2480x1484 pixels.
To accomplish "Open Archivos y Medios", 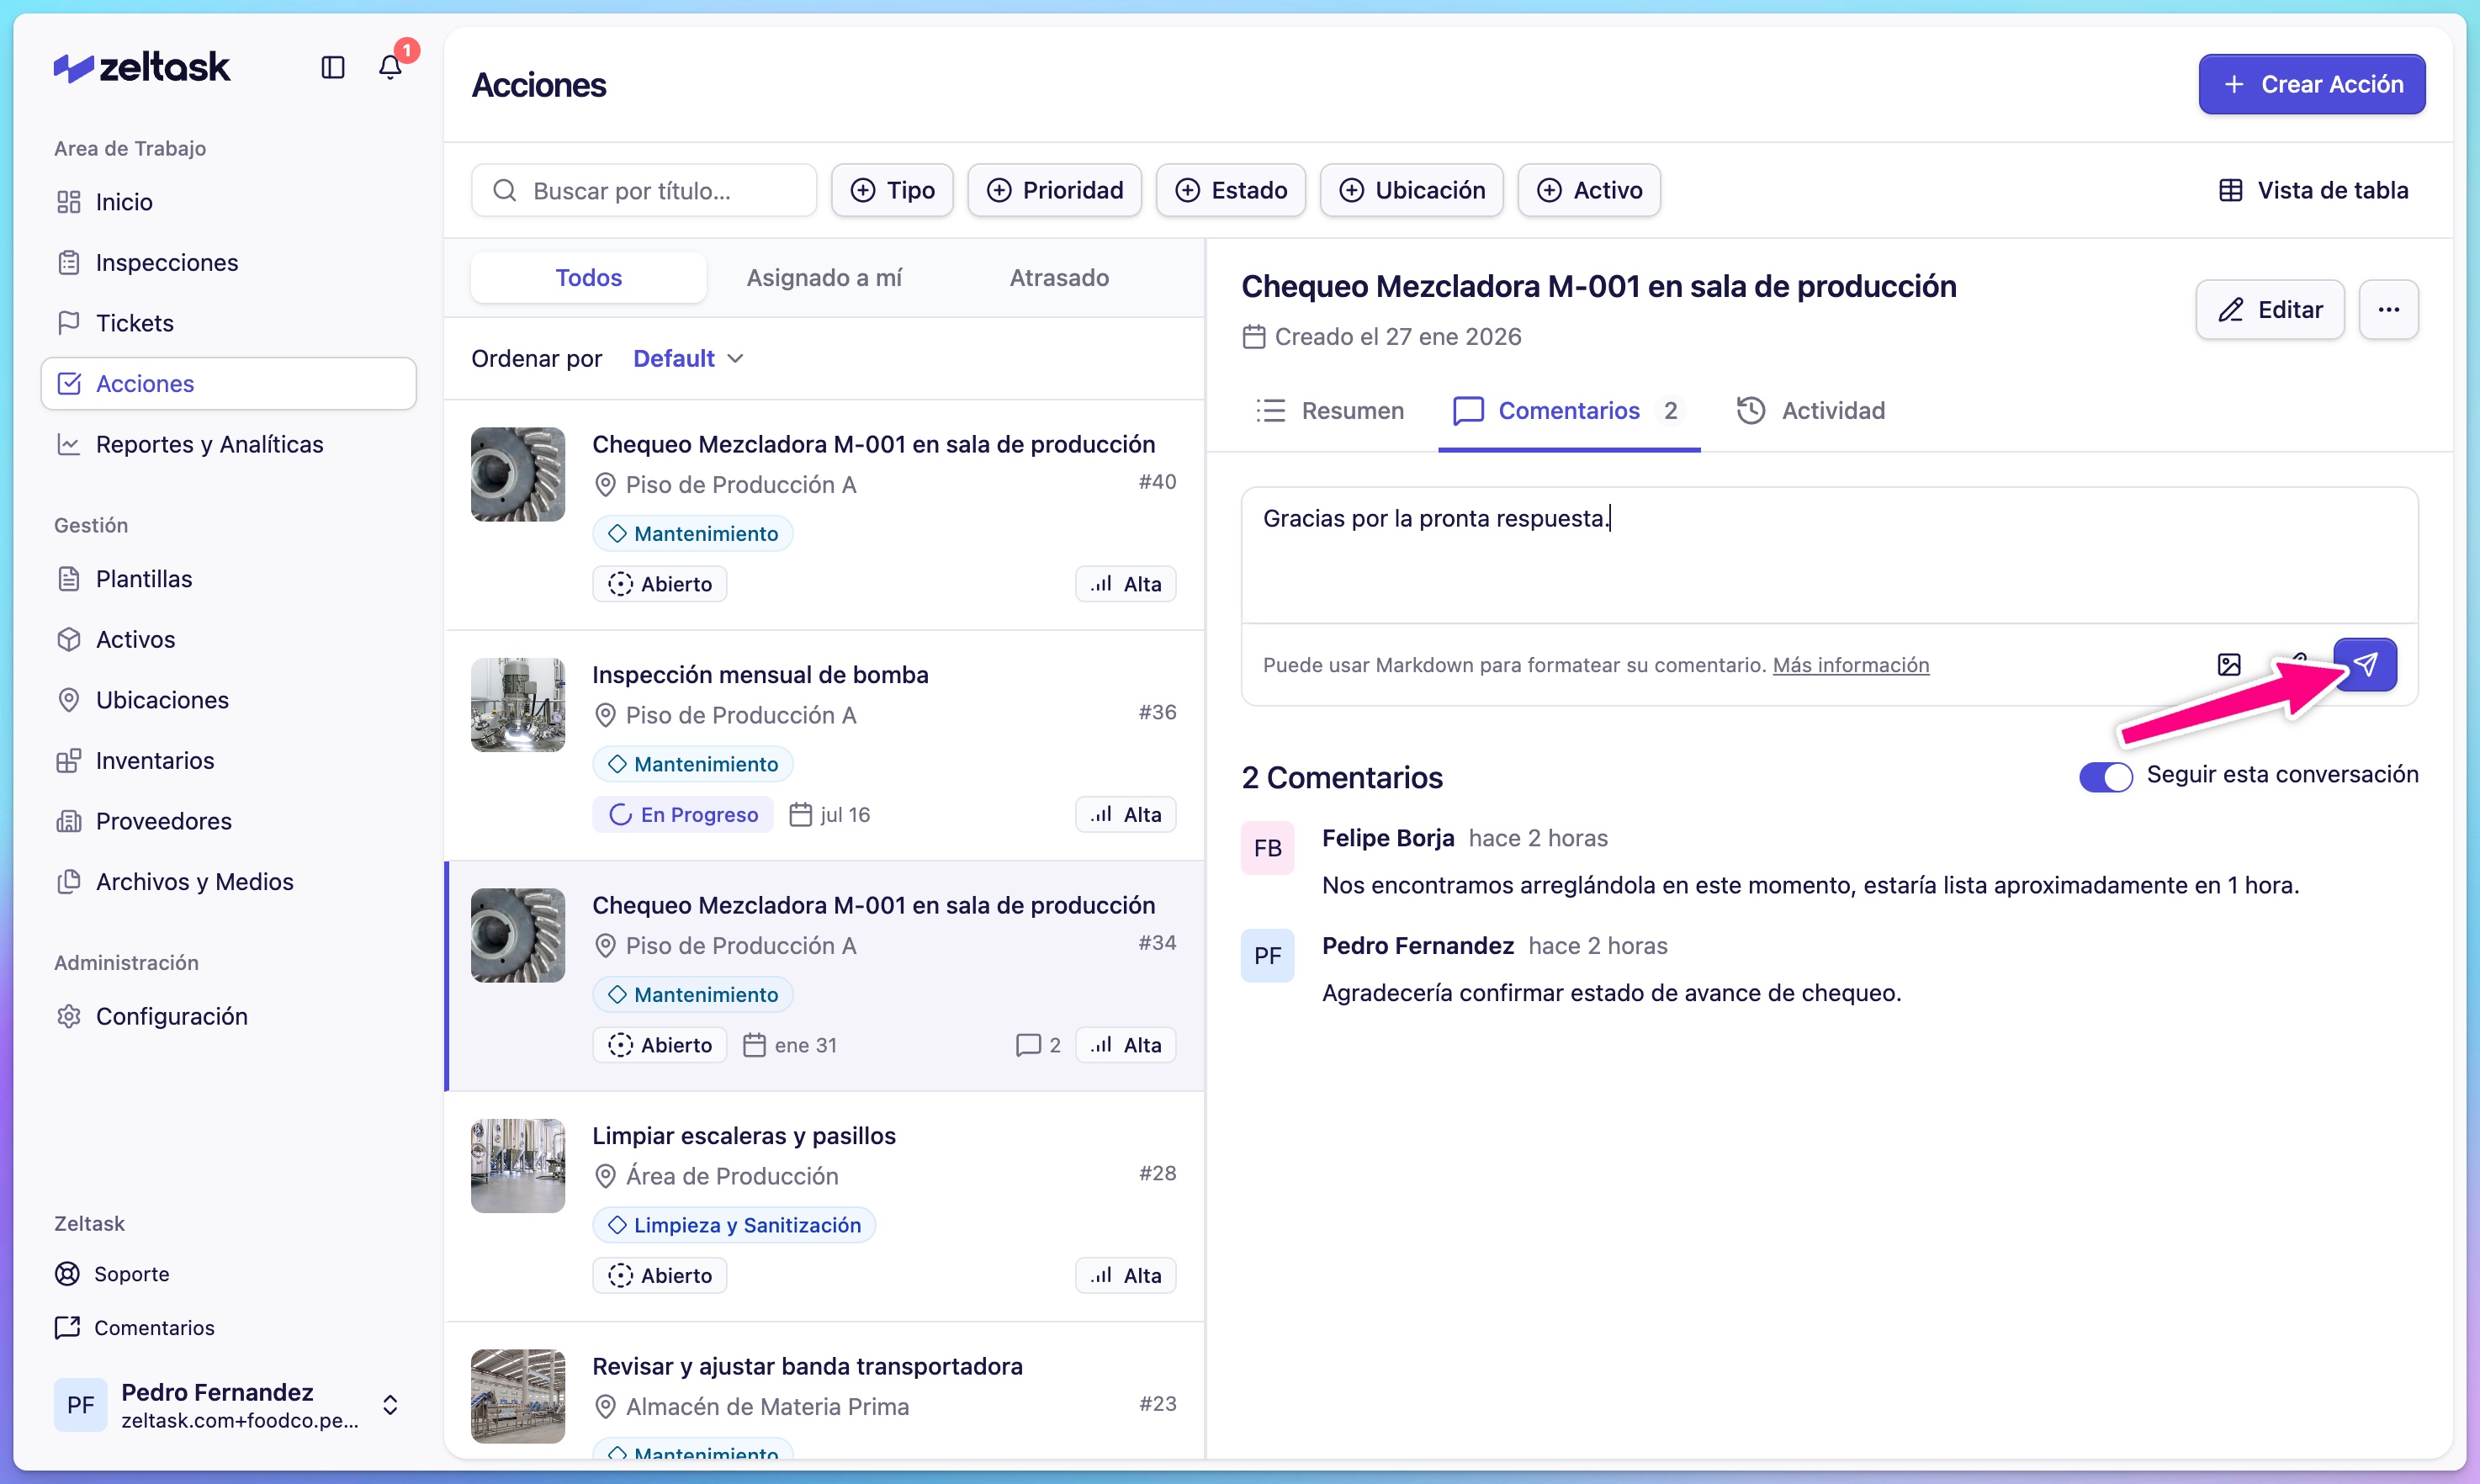I will coord(228,881).
